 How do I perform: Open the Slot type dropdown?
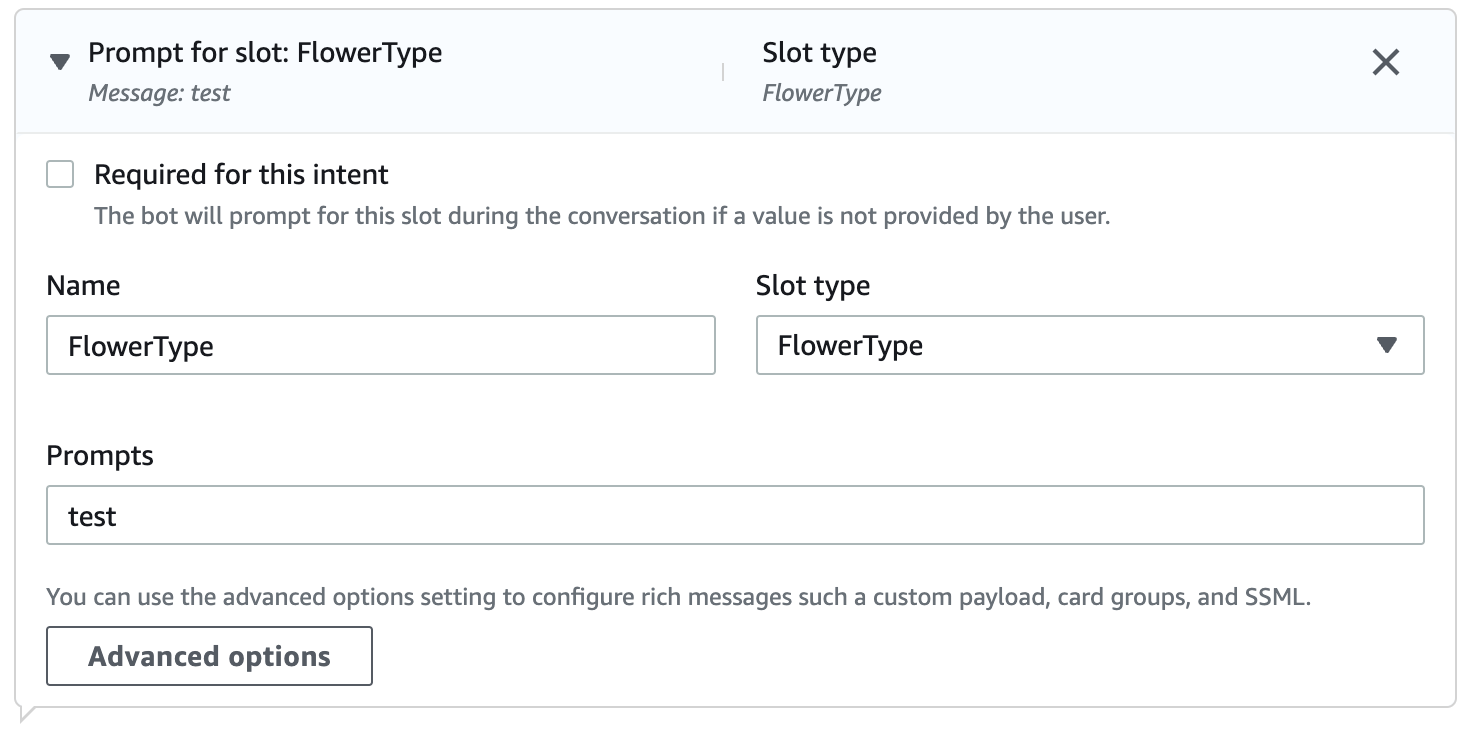pyautogui.click(x=1090, y=345)
